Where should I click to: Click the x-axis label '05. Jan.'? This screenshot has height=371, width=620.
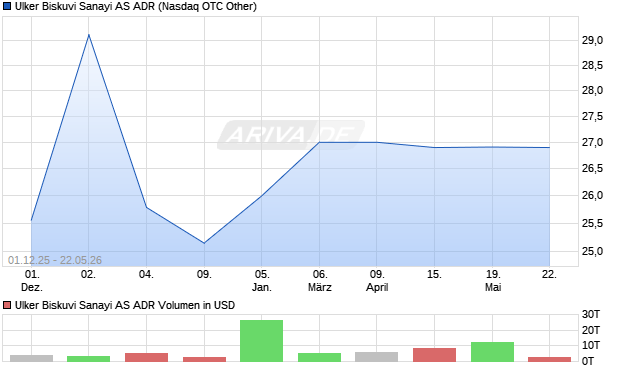point(262,280)
